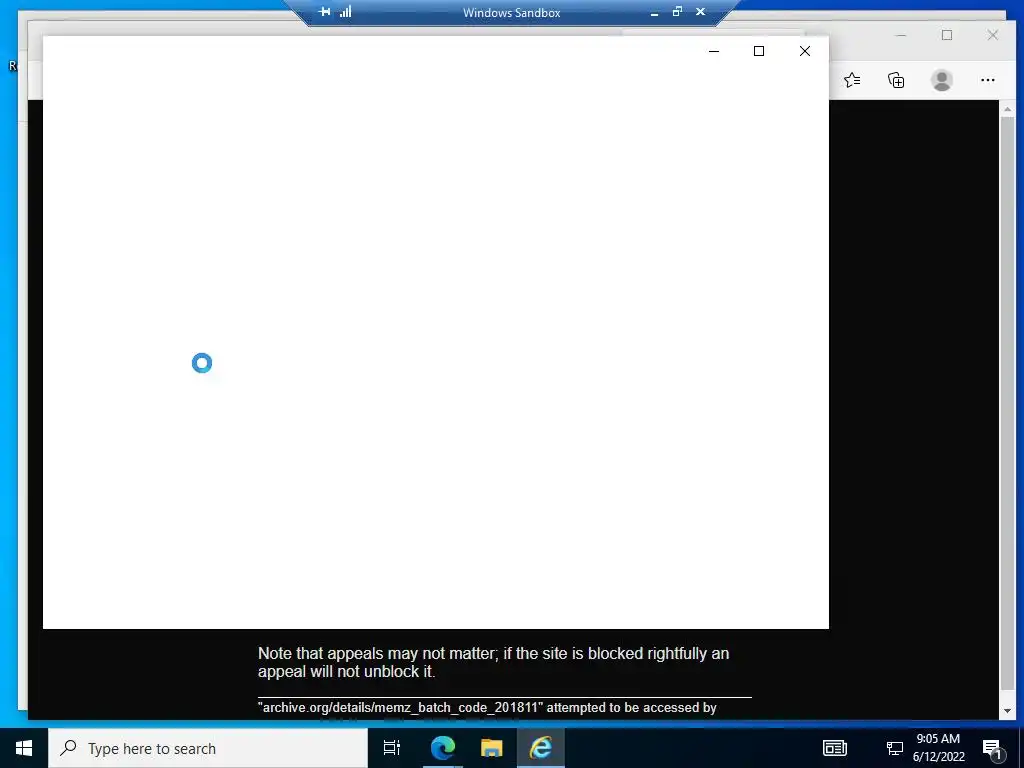The image size is (1024, 768).
Task: Minimize the Edge browser window
Action: click(901, 35)
